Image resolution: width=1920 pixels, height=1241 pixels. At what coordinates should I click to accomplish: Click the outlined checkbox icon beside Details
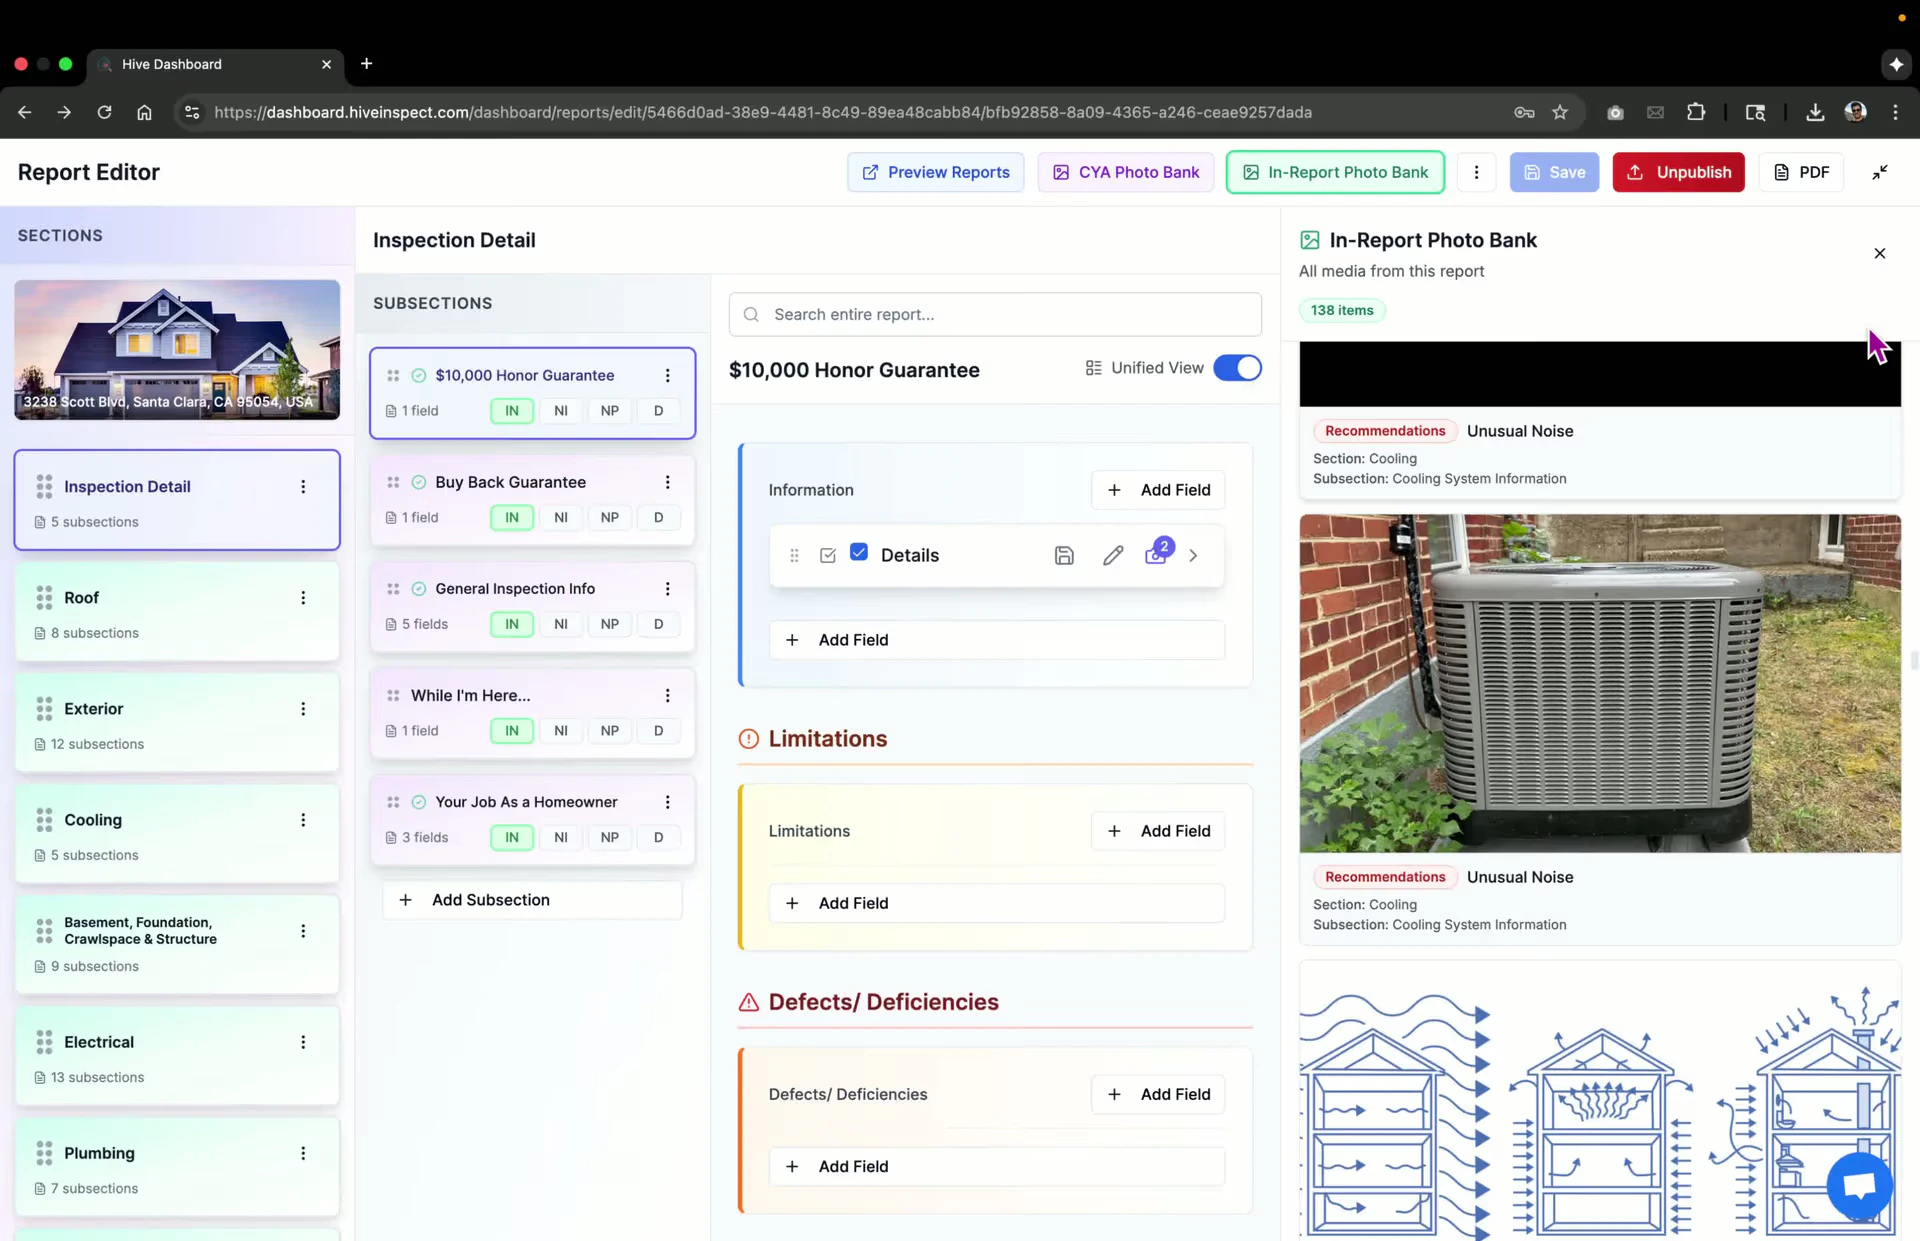click(x=828, y=555)
